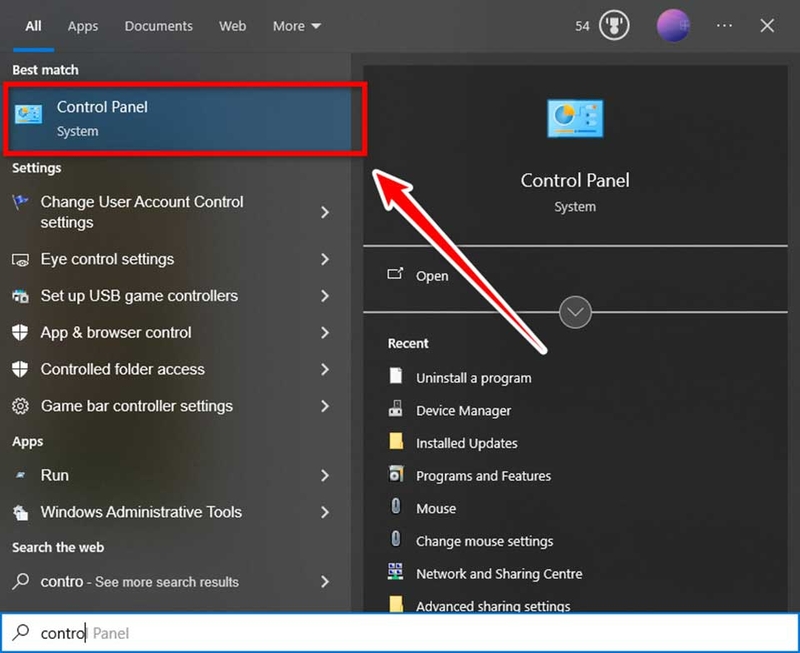Click the Windows Administrative Tools icon

click(x=20, y=513)
